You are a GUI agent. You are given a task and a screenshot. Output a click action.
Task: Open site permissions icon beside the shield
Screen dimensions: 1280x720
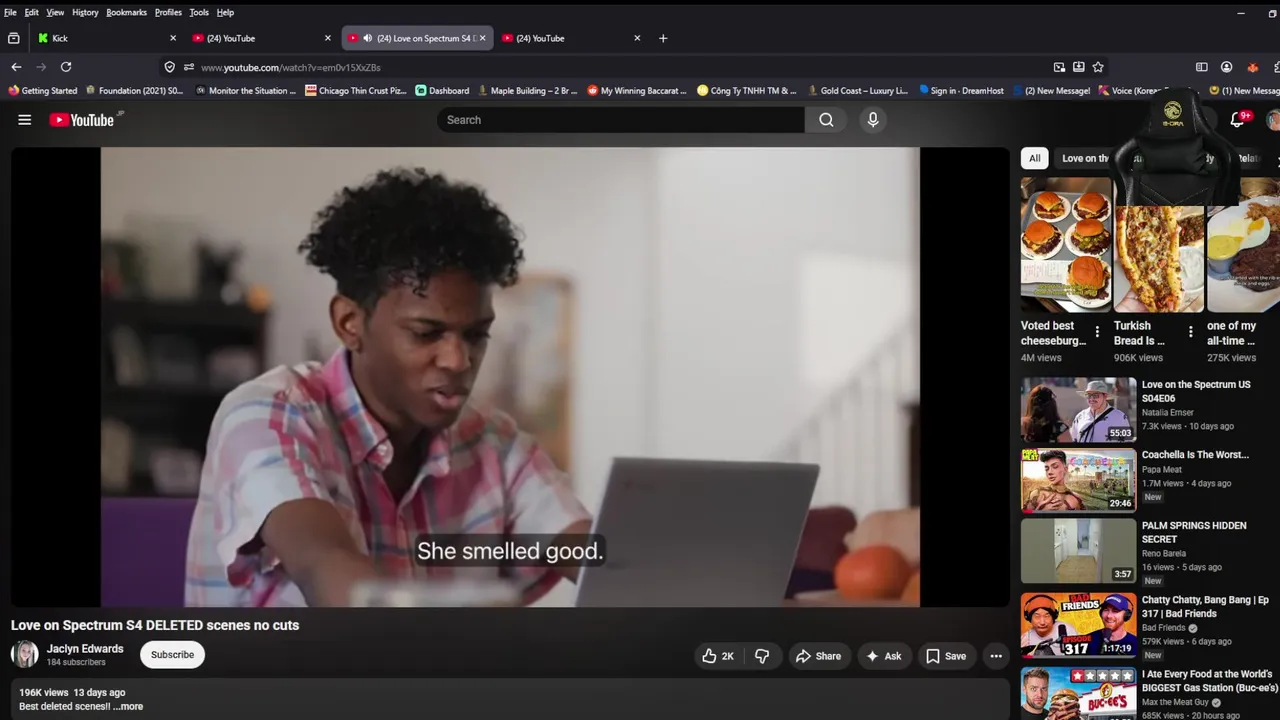point(188,67)
